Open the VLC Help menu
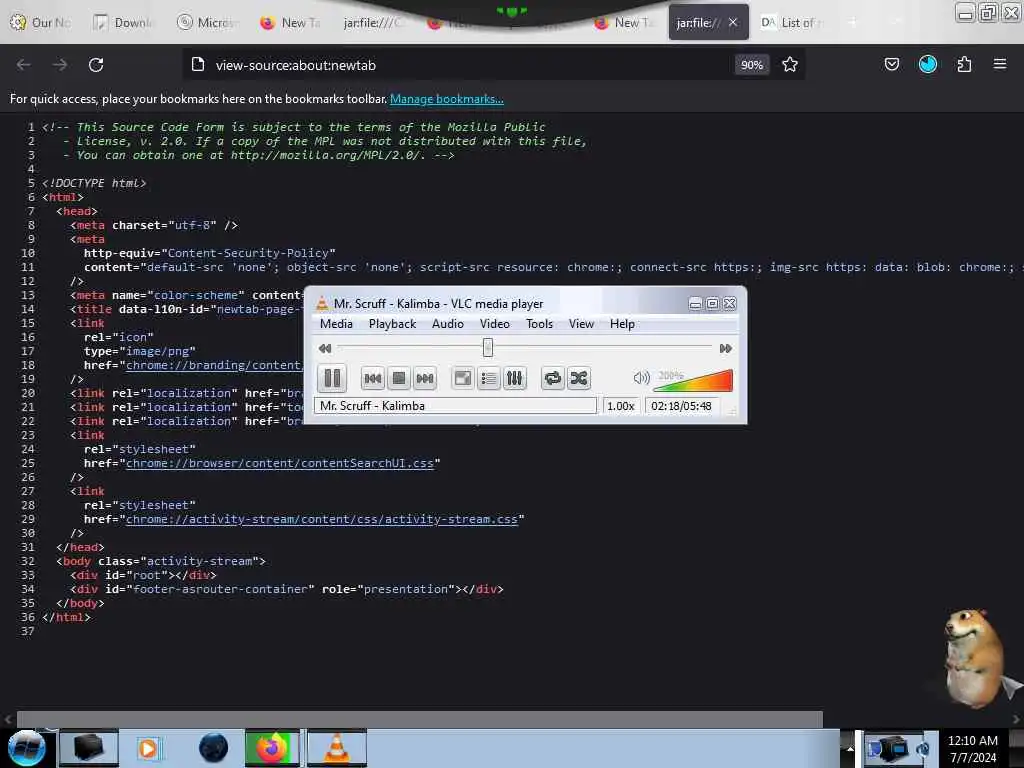1024x768 pixels. pyautogui.click(x=622, y=324)
